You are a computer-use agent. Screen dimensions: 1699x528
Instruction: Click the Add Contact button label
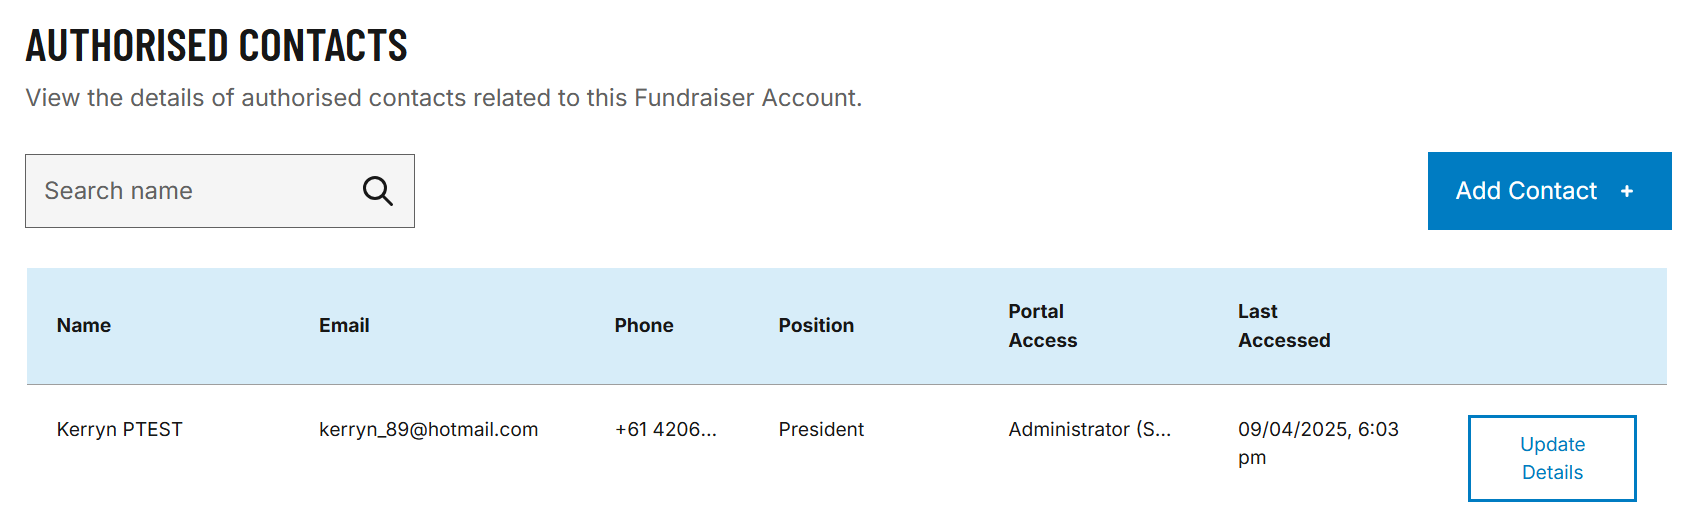coord(1526,191)
